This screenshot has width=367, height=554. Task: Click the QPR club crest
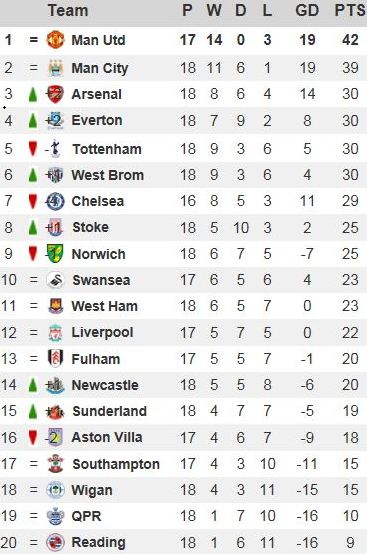click(55, 516)
